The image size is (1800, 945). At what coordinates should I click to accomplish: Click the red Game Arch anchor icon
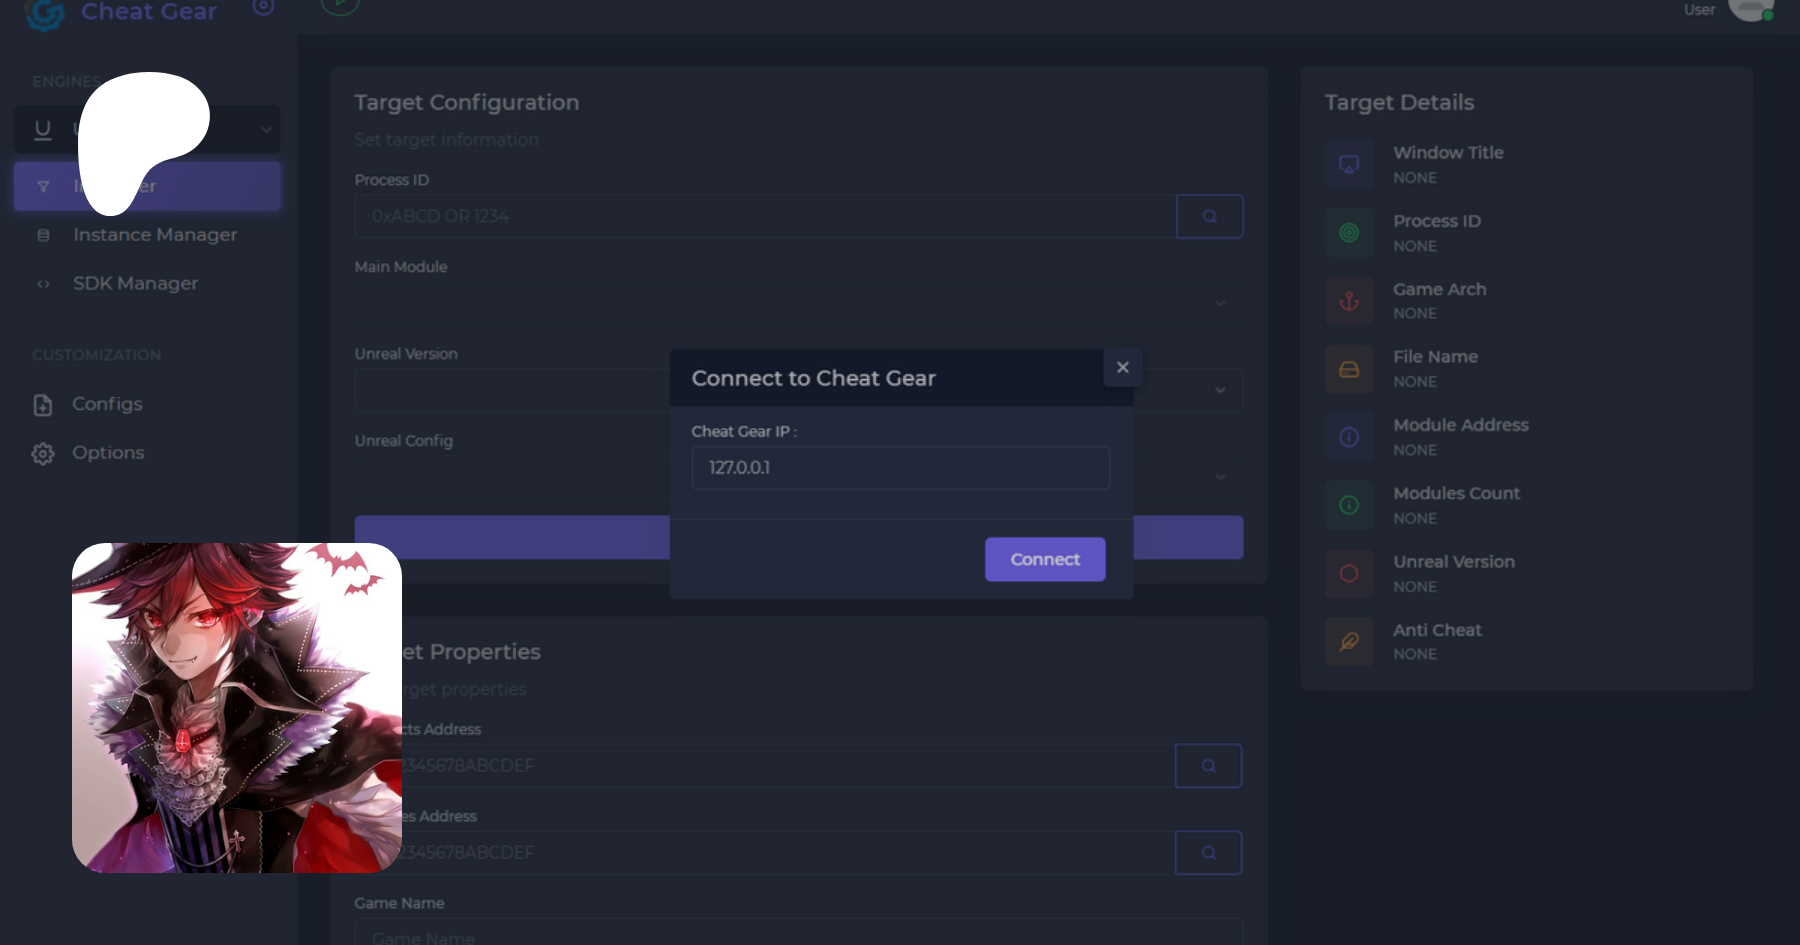coord(1348,301)
